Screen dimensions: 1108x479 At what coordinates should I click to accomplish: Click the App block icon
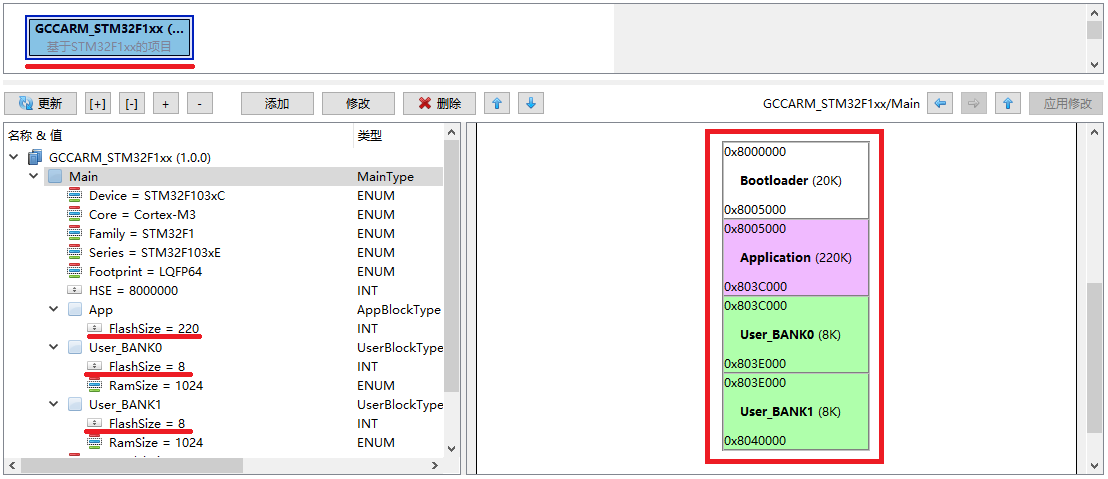tap(75, 309)
